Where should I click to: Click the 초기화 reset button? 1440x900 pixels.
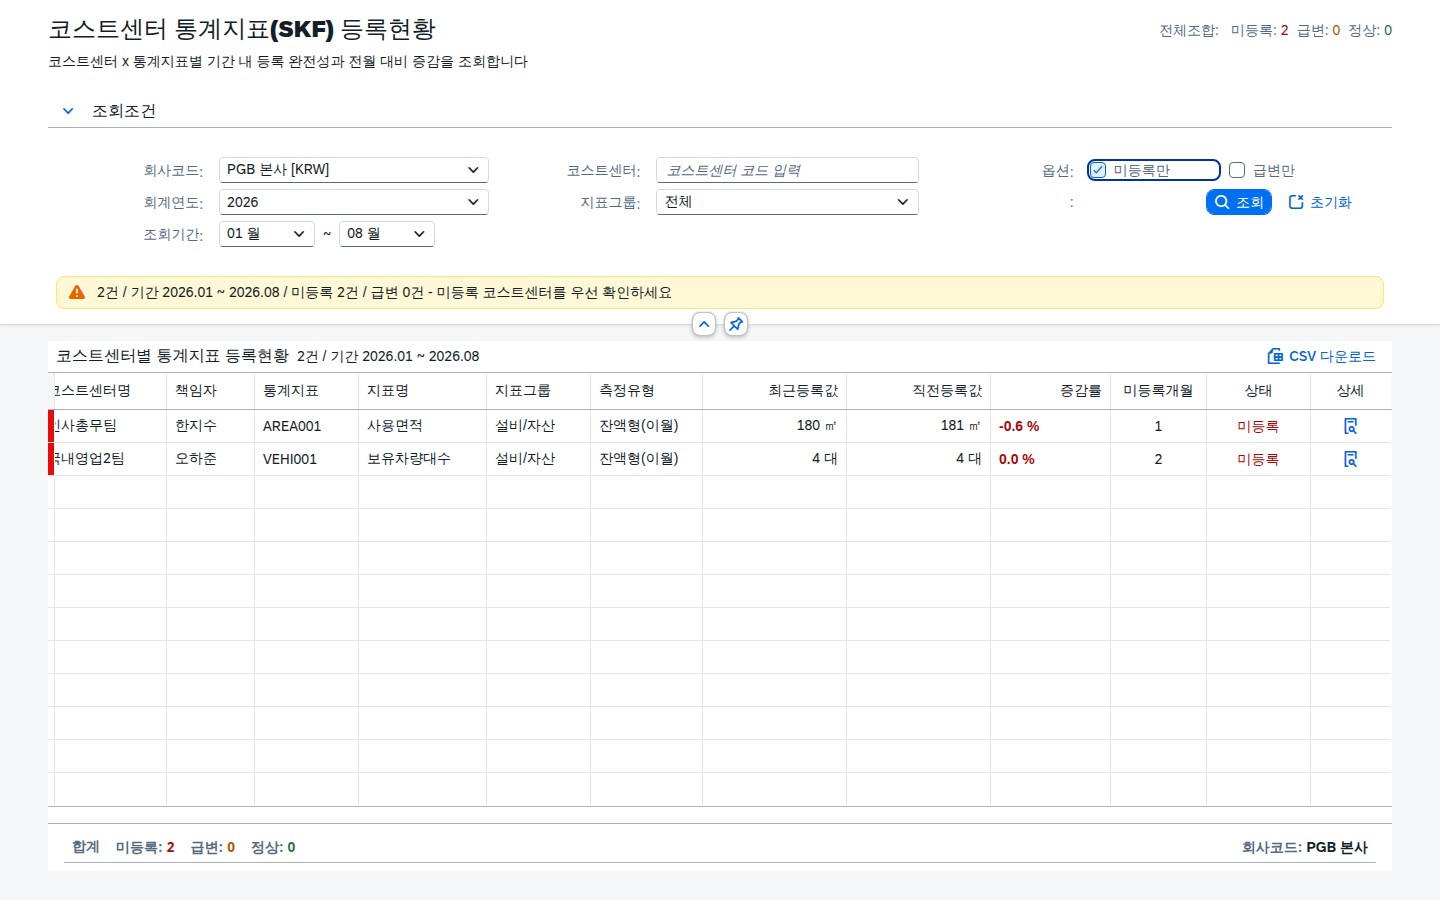(x=1320, y=202)
